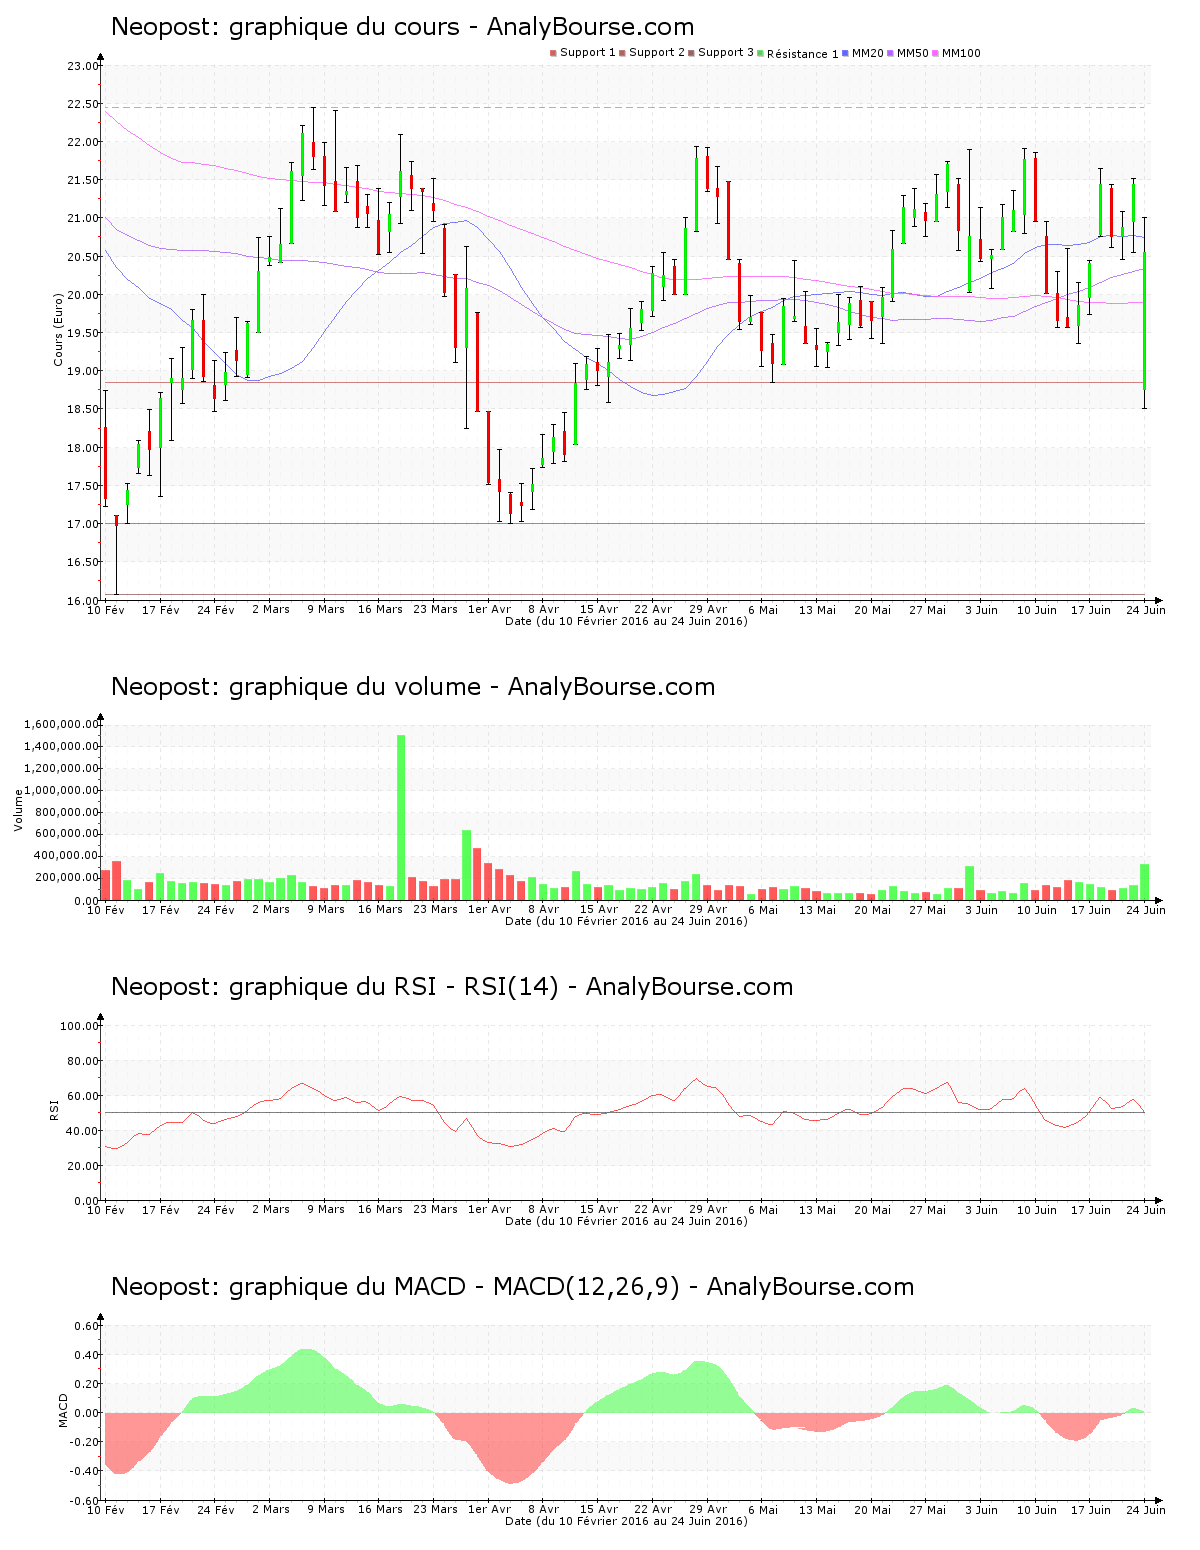Click the MACD(12,26,9) chart title
Image resolution: width=1200 pixels, height=1550 pixels.
512,1287
